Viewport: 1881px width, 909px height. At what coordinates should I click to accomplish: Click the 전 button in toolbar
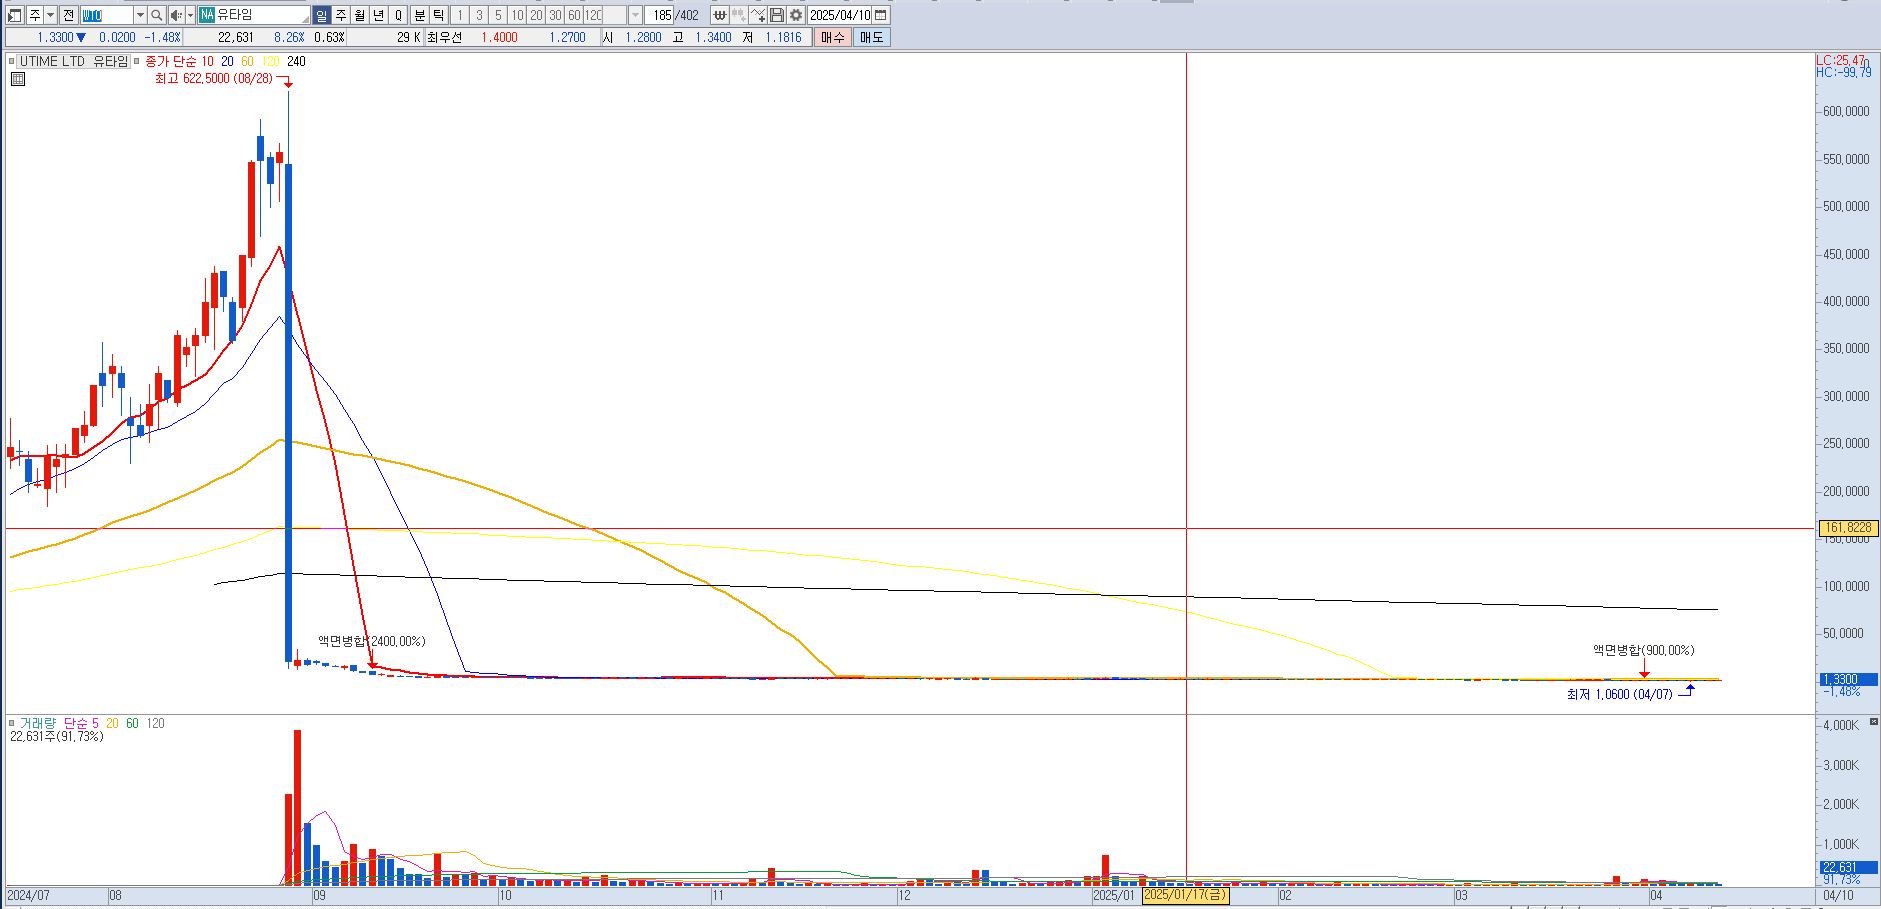click(68, 15)
